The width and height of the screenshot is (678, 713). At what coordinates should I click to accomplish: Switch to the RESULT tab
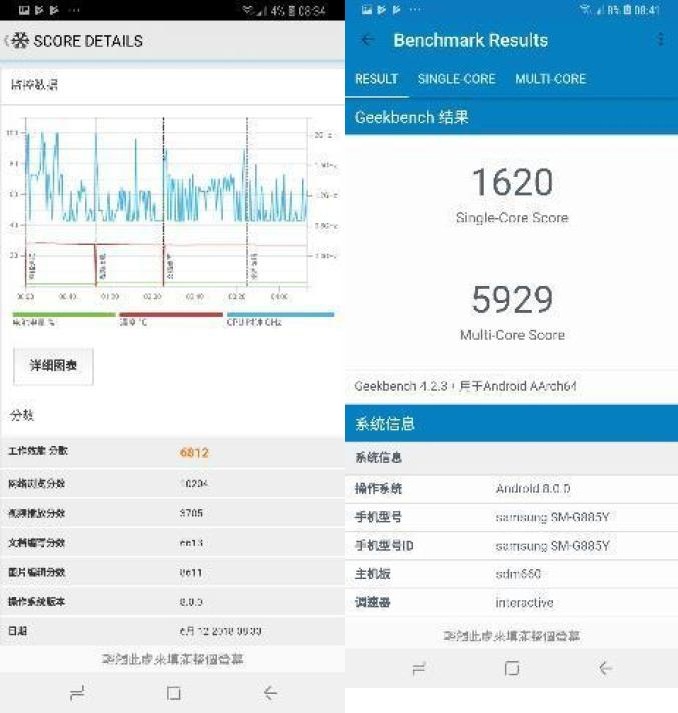(x=377, y=79)
